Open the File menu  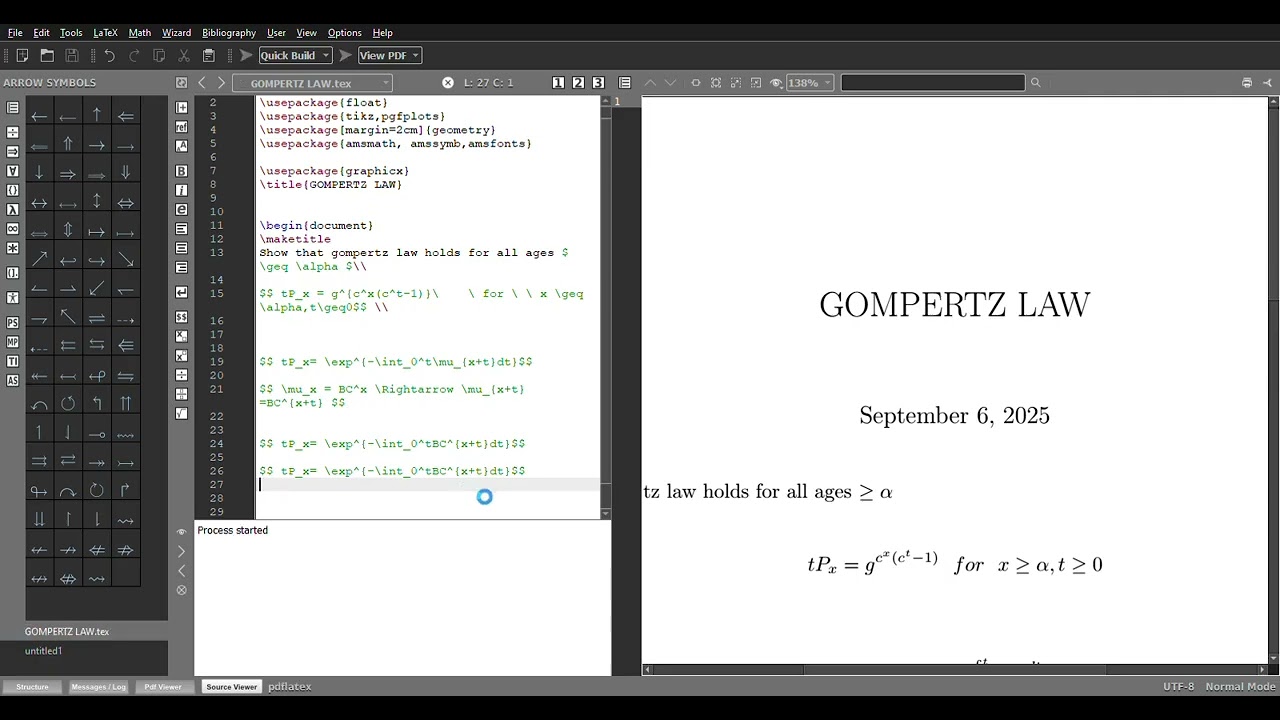coord(15,33)
